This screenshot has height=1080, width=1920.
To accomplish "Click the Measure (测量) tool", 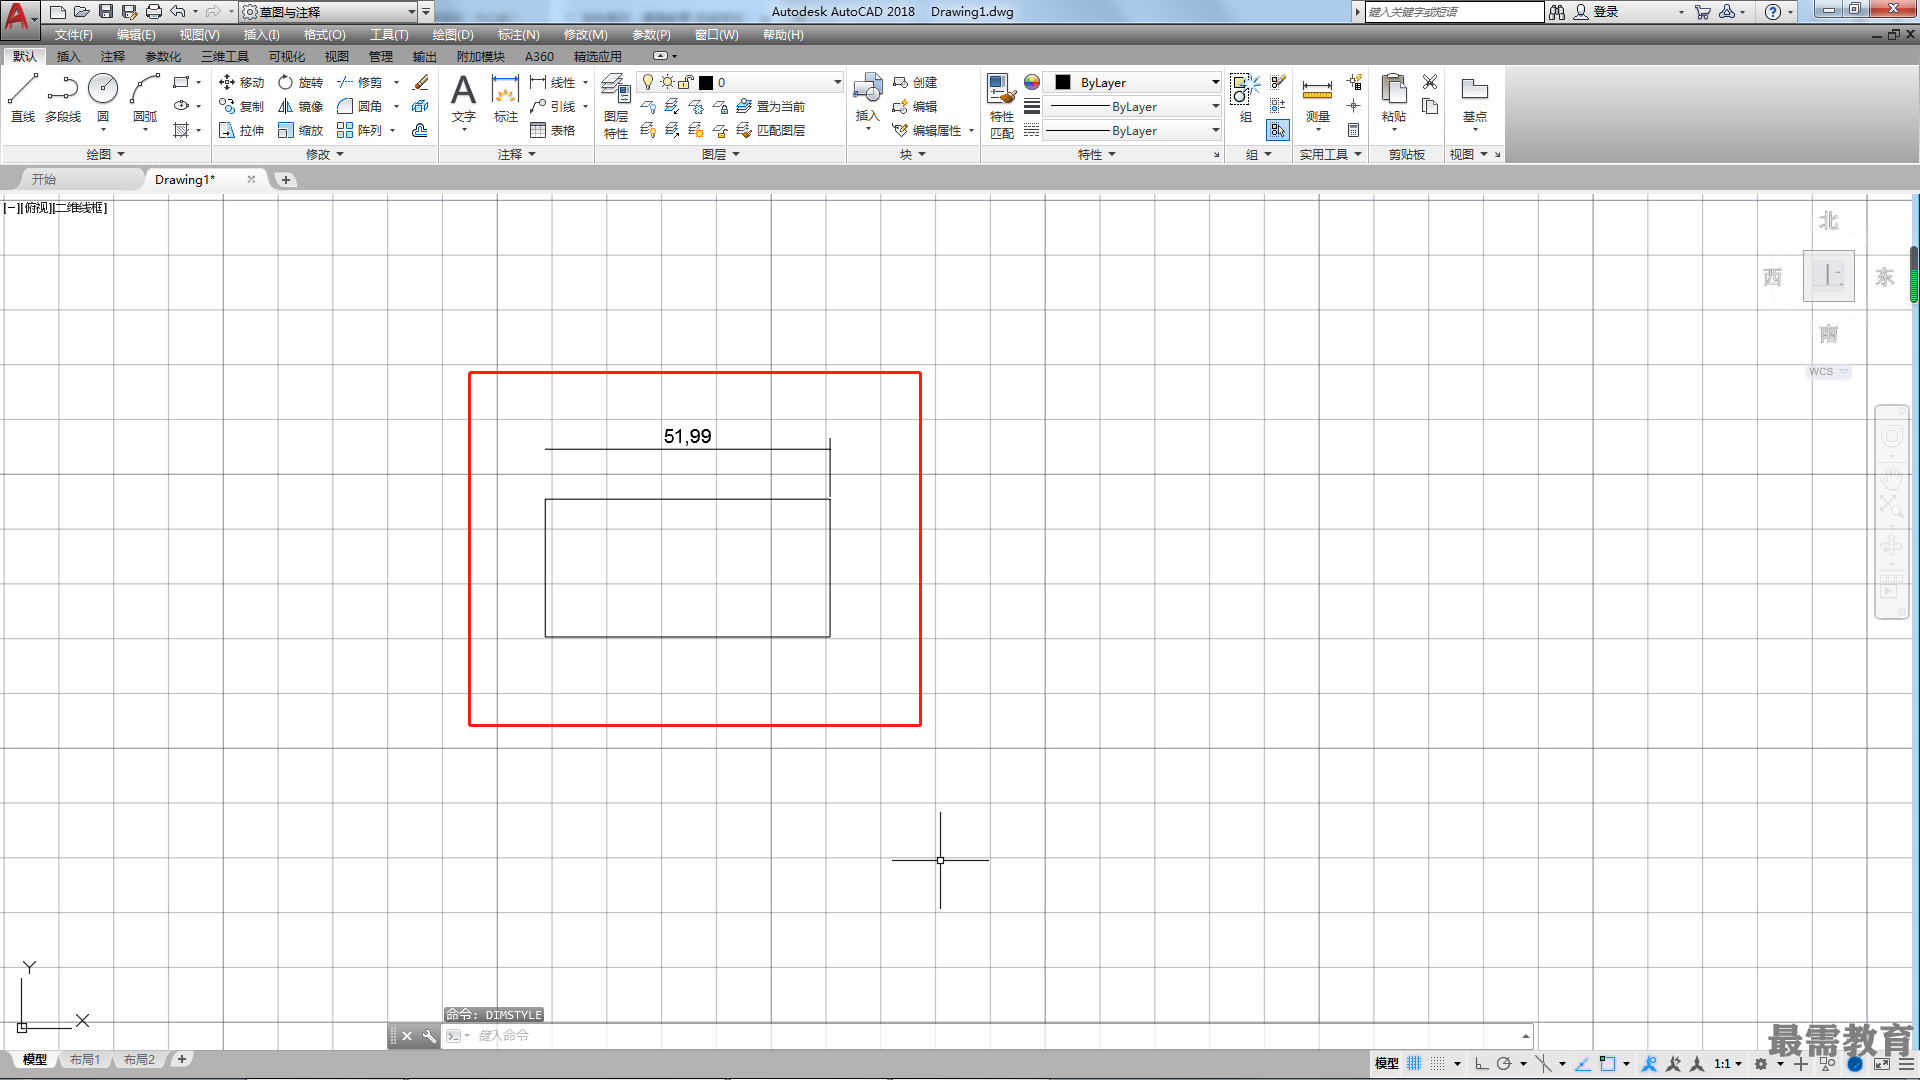I will coord(1317,97).
